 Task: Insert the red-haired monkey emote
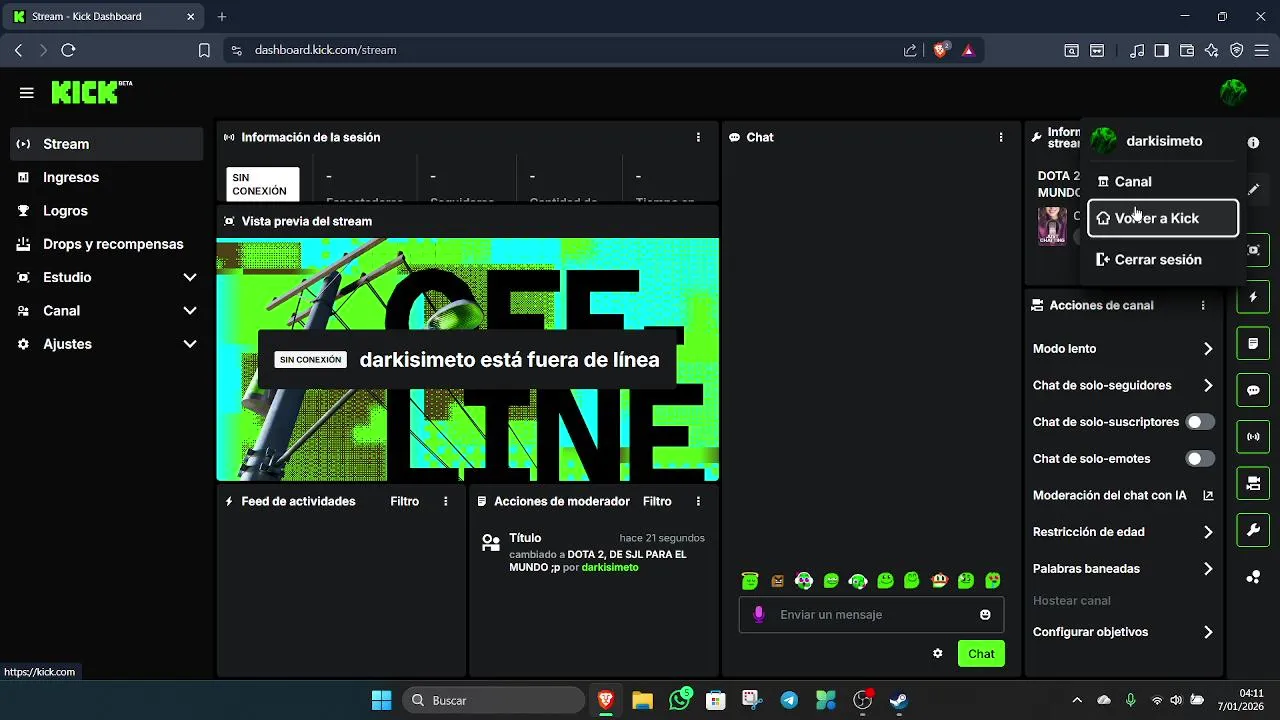(939, 580)
